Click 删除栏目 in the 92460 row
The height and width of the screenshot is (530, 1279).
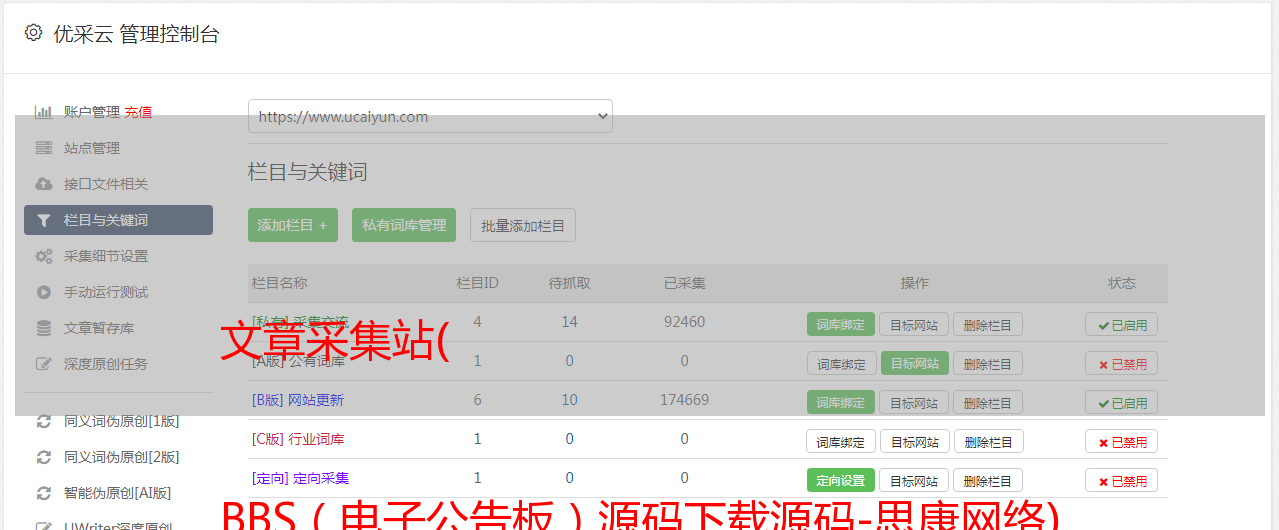point(988,324)
